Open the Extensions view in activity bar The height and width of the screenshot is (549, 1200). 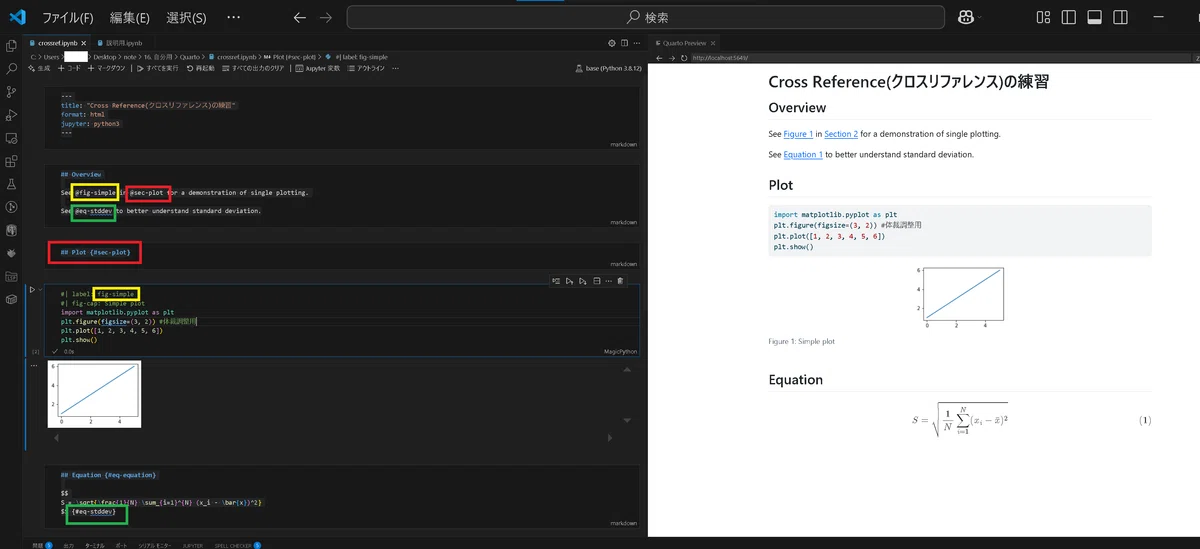(x=12, y=161)
